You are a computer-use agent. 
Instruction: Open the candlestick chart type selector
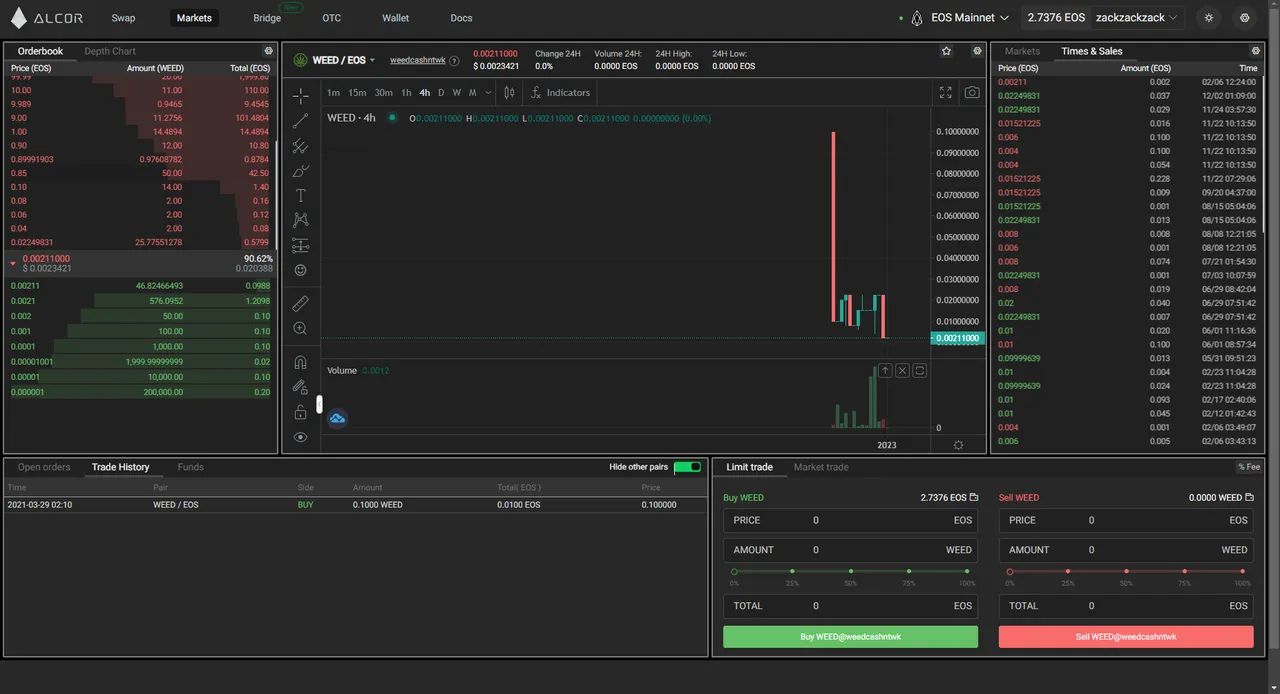pos(509,92)
